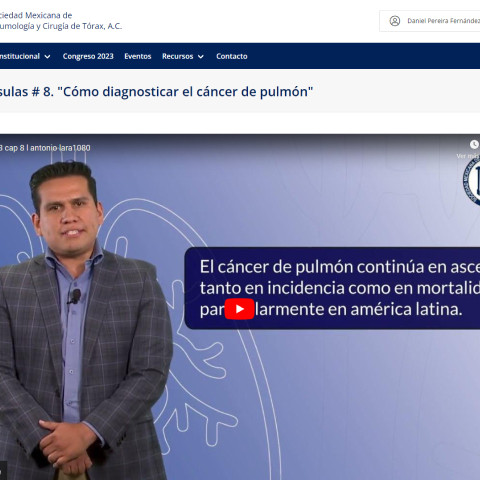Open the Congreso 2023 menu item

click(x=88, y=56)
